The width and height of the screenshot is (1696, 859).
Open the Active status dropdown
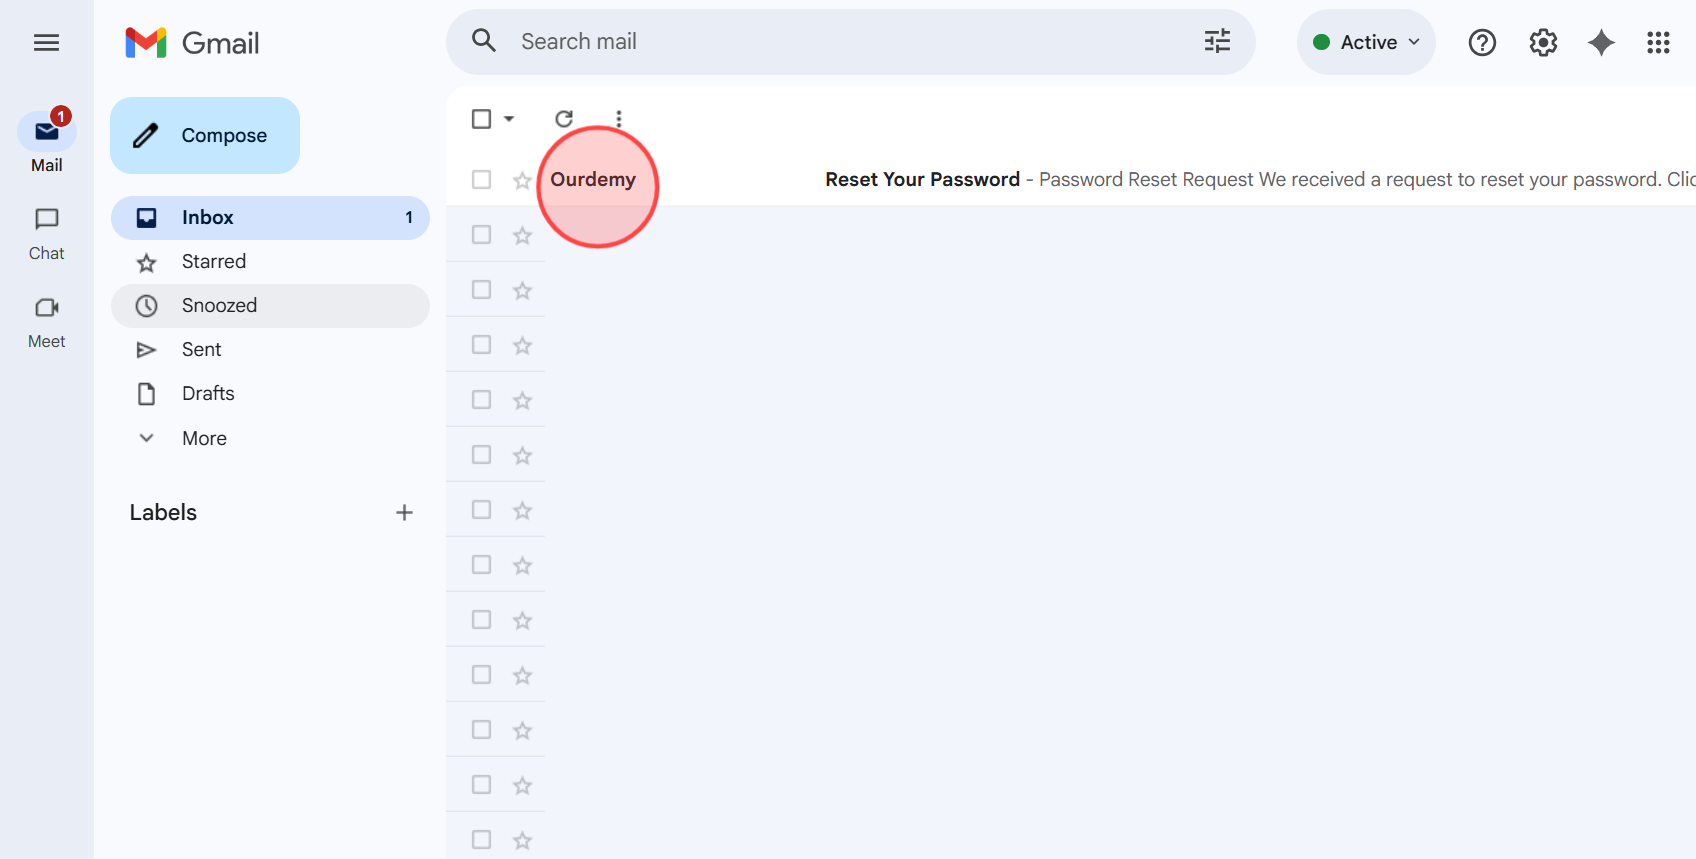tap(1366, 42)
